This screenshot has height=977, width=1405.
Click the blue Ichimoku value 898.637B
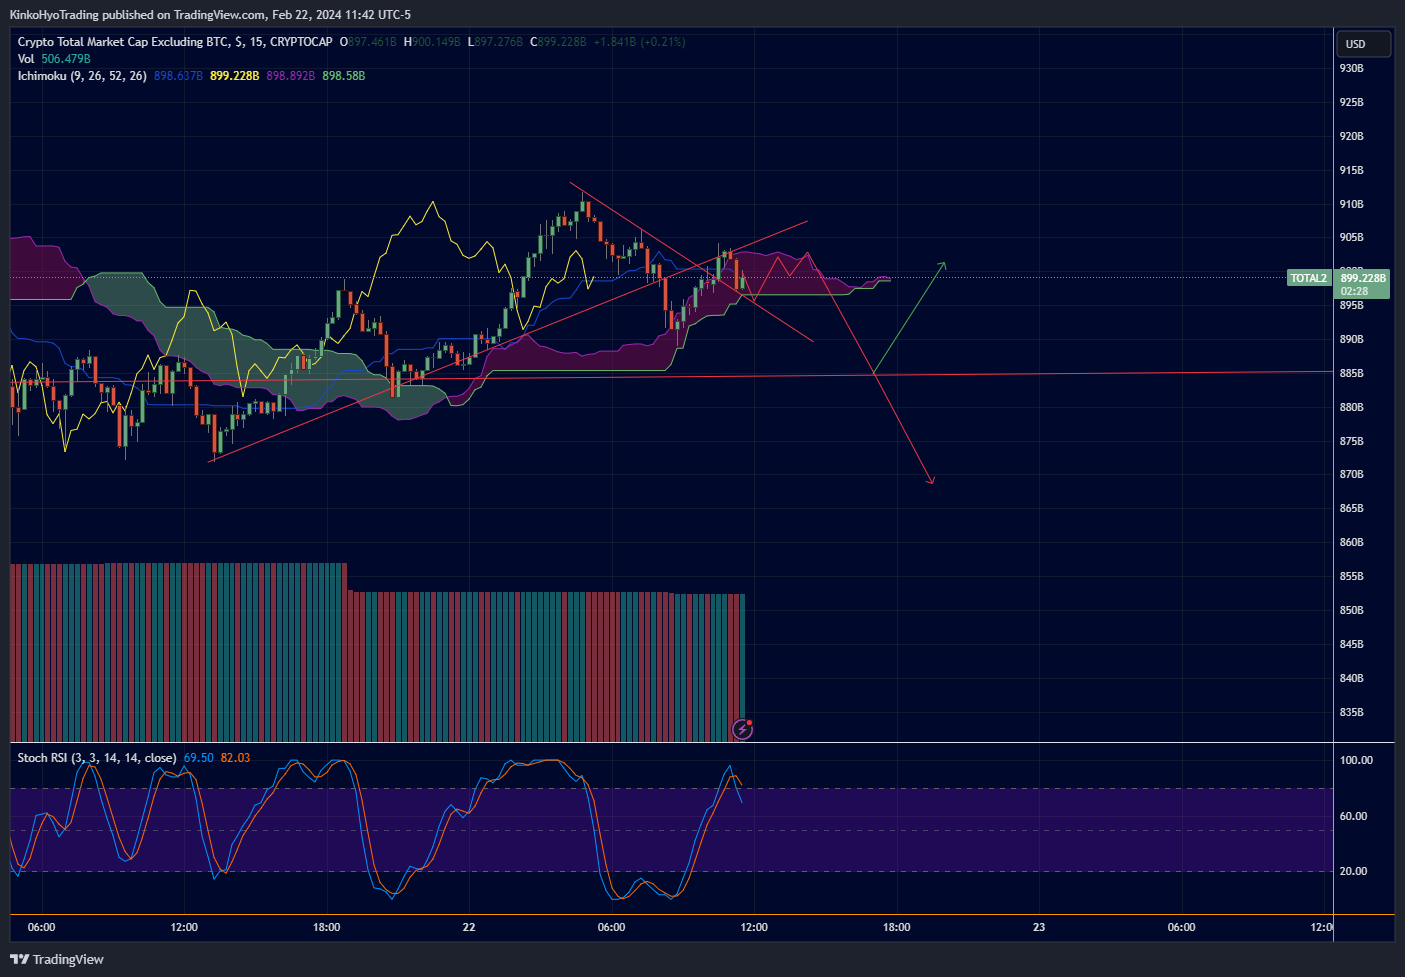(178, 76)
